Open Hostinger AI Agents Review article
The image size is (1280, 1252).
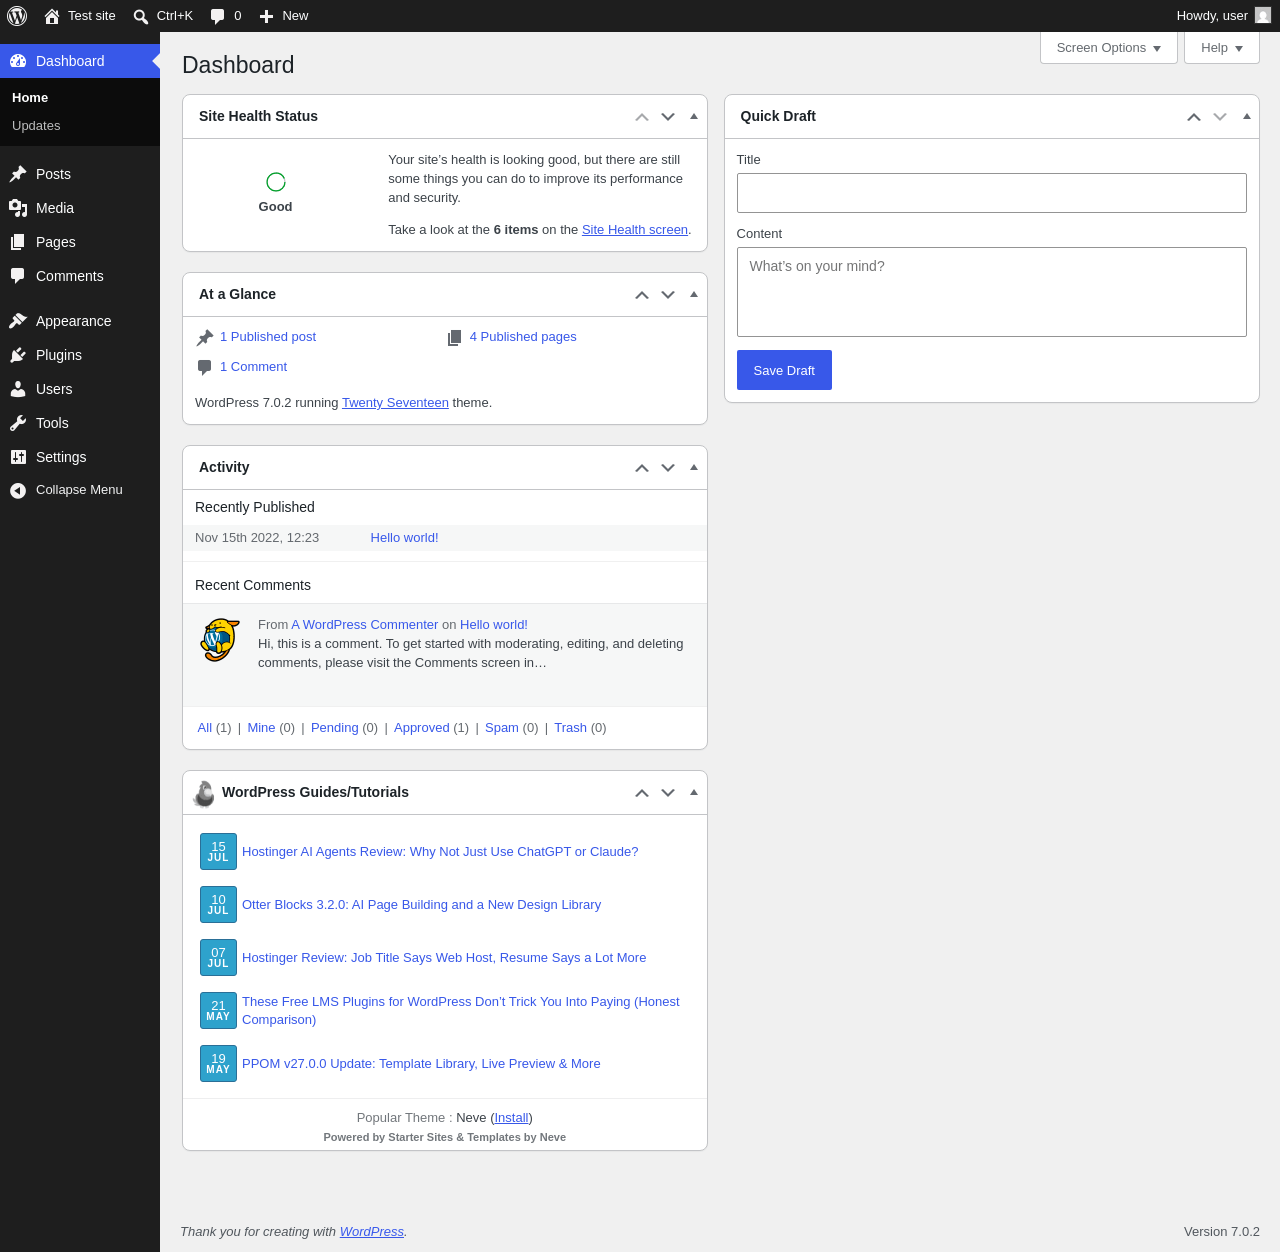(440, 852)
